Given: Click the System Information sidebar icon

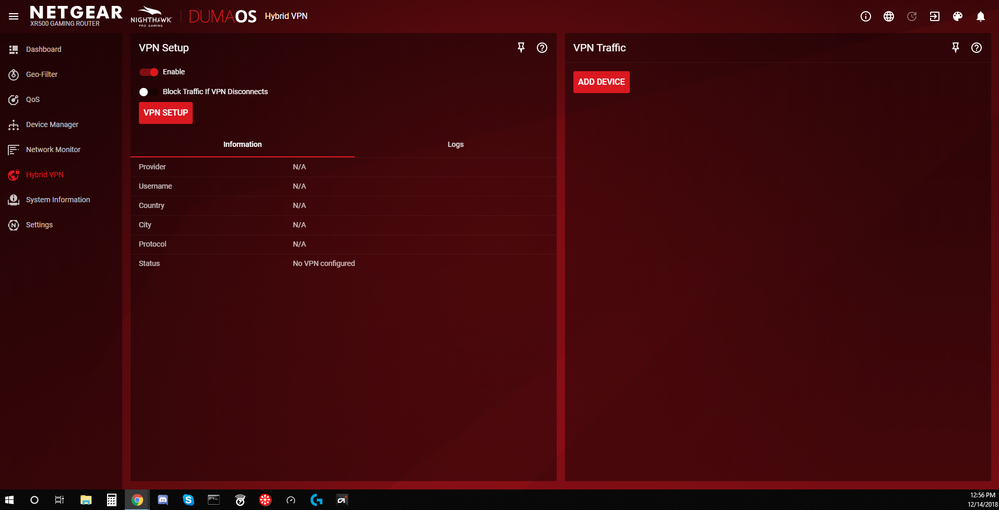Looking at the screenshot, I should pyautogui.click(x=13, y=200).
